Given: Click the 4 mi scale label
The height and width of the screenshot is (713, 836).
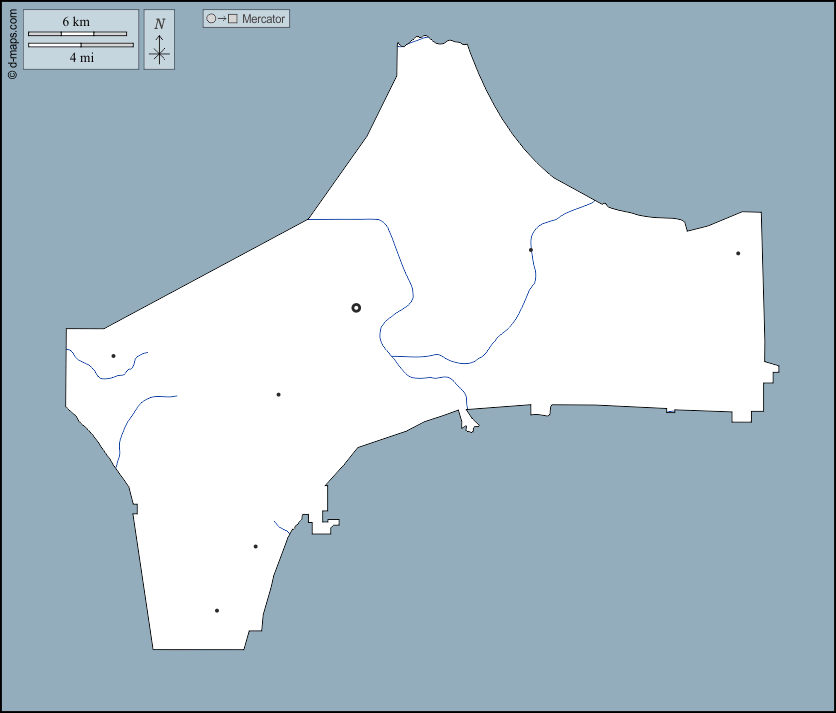Looking at the screenshot, I should [x=81, y=57].
